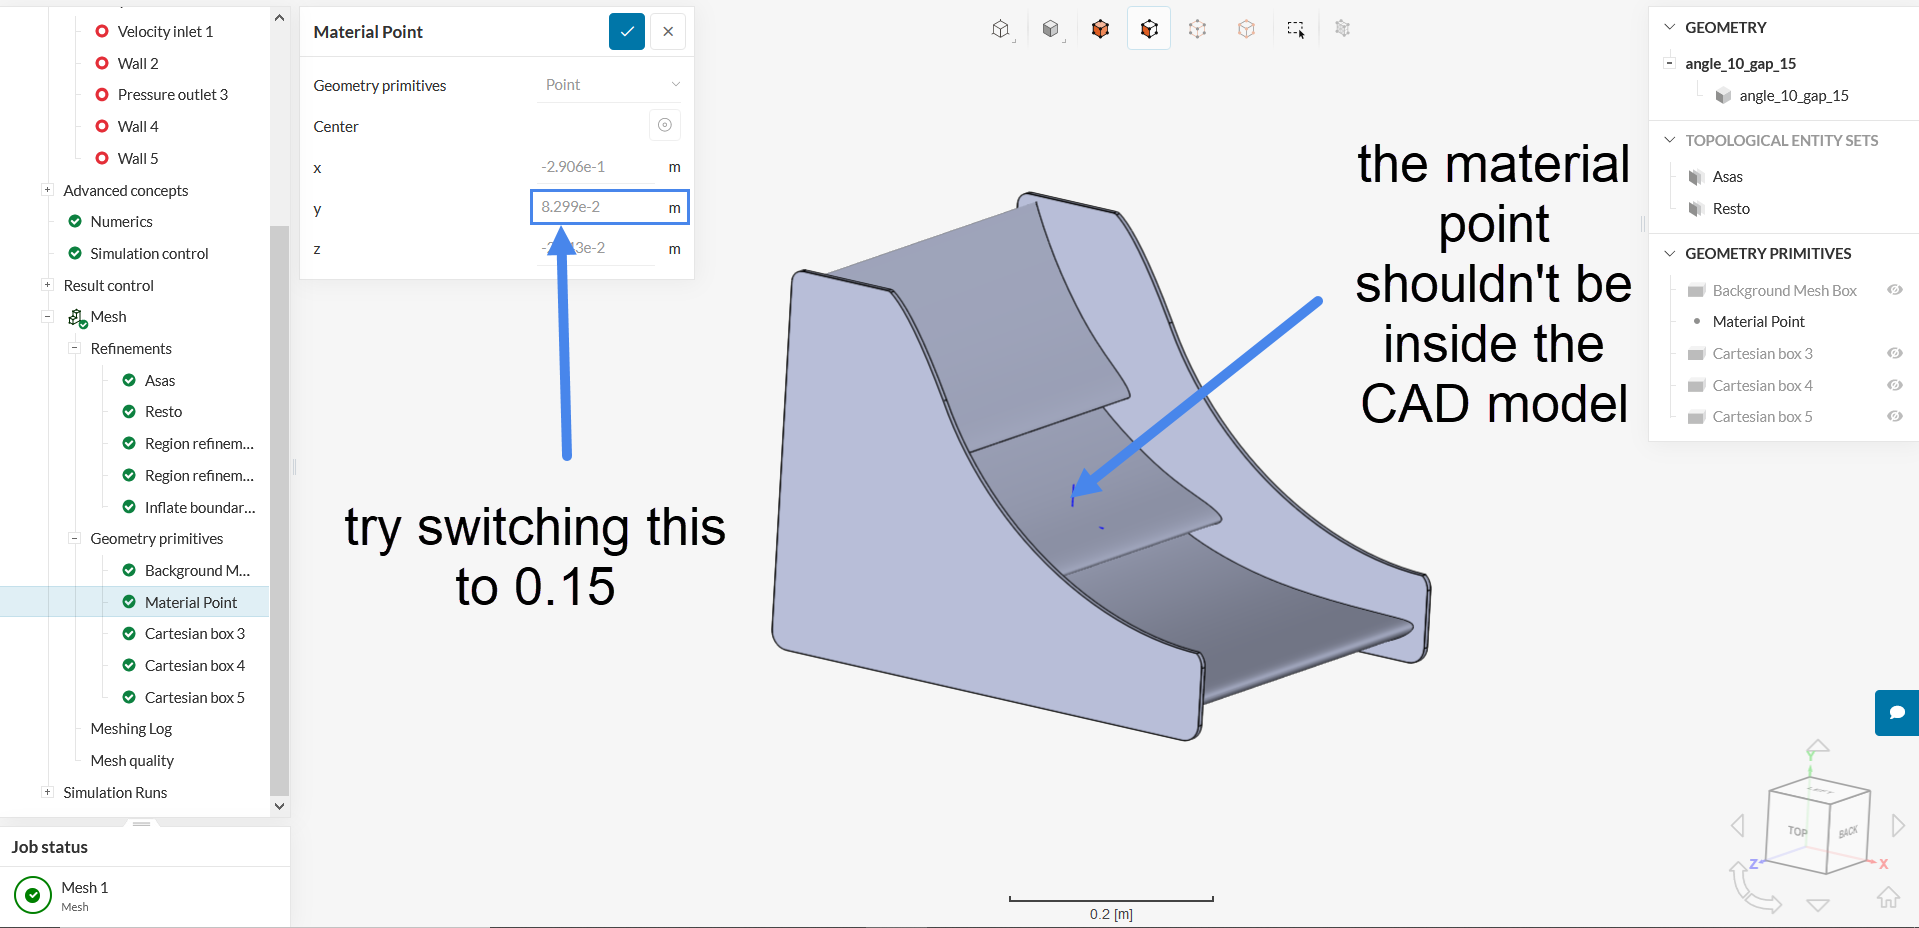Select Background Mesh Box in tree
Image resolution: width=1919 pixels, height=928 pixels.
point(197,571)
